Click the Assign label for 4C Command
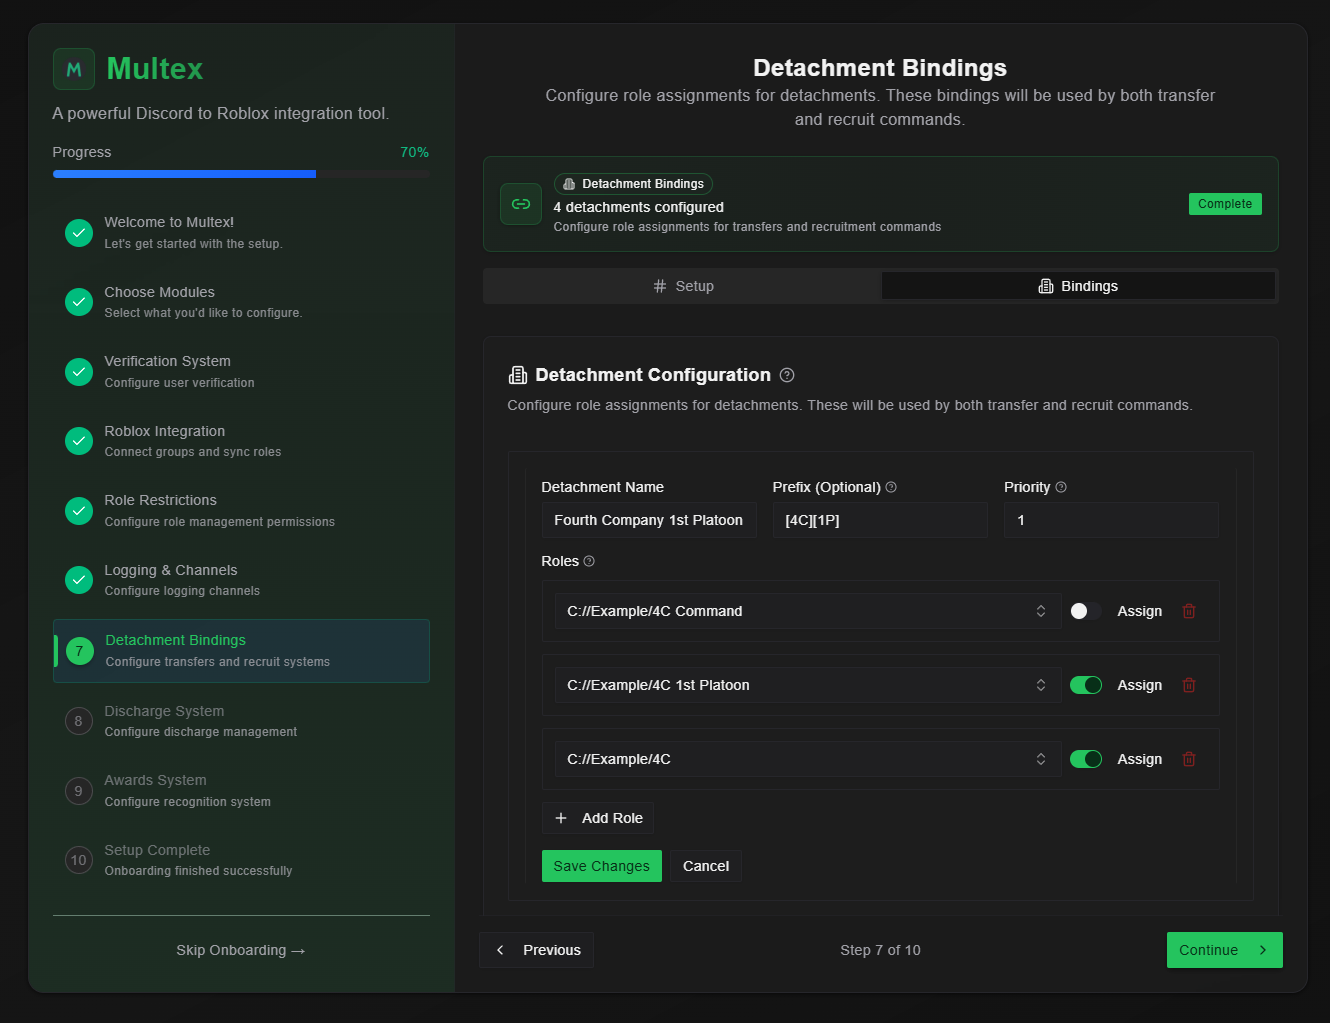1330x1023 pixels. [x=1140, y=611]
